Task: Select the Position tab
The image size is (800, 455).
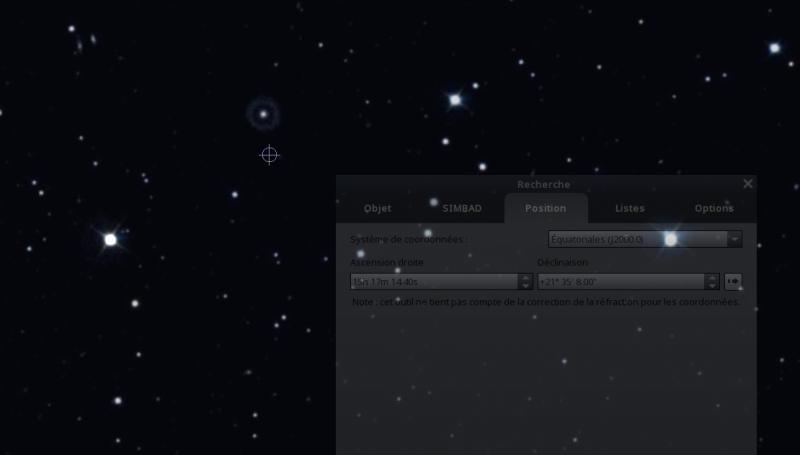Action: pos(545,208)
